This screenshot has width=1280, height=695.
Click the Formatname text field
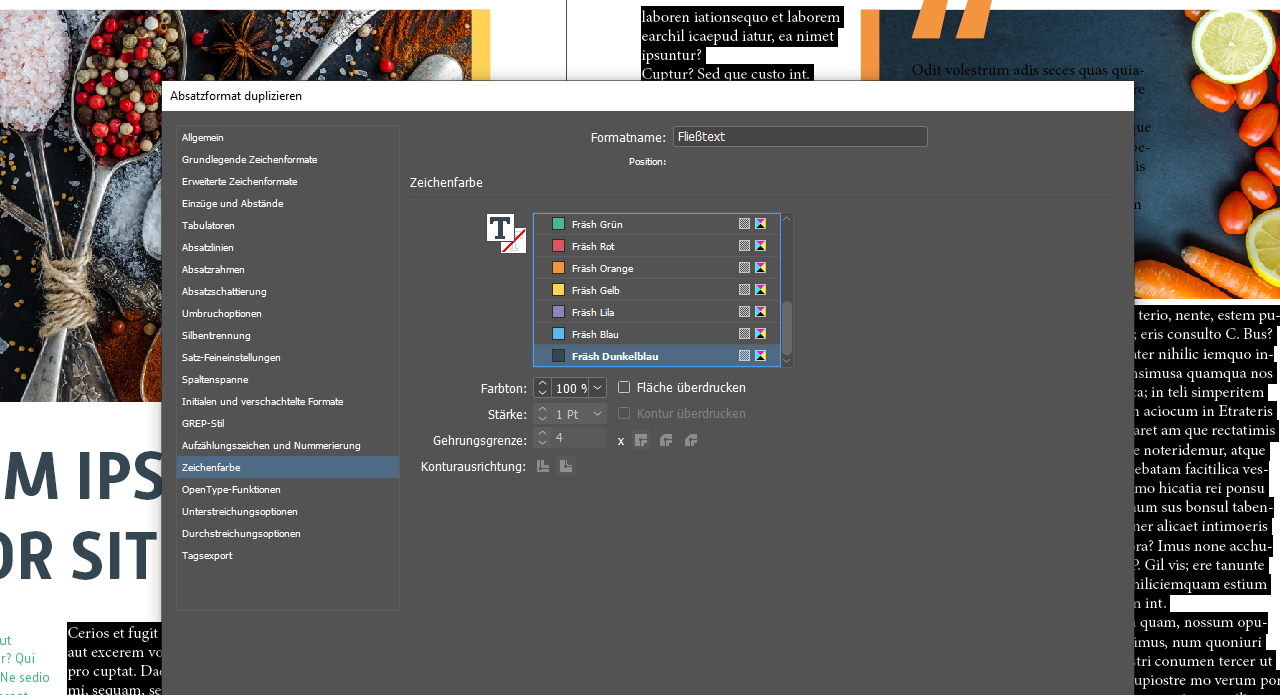click(800, 137)
